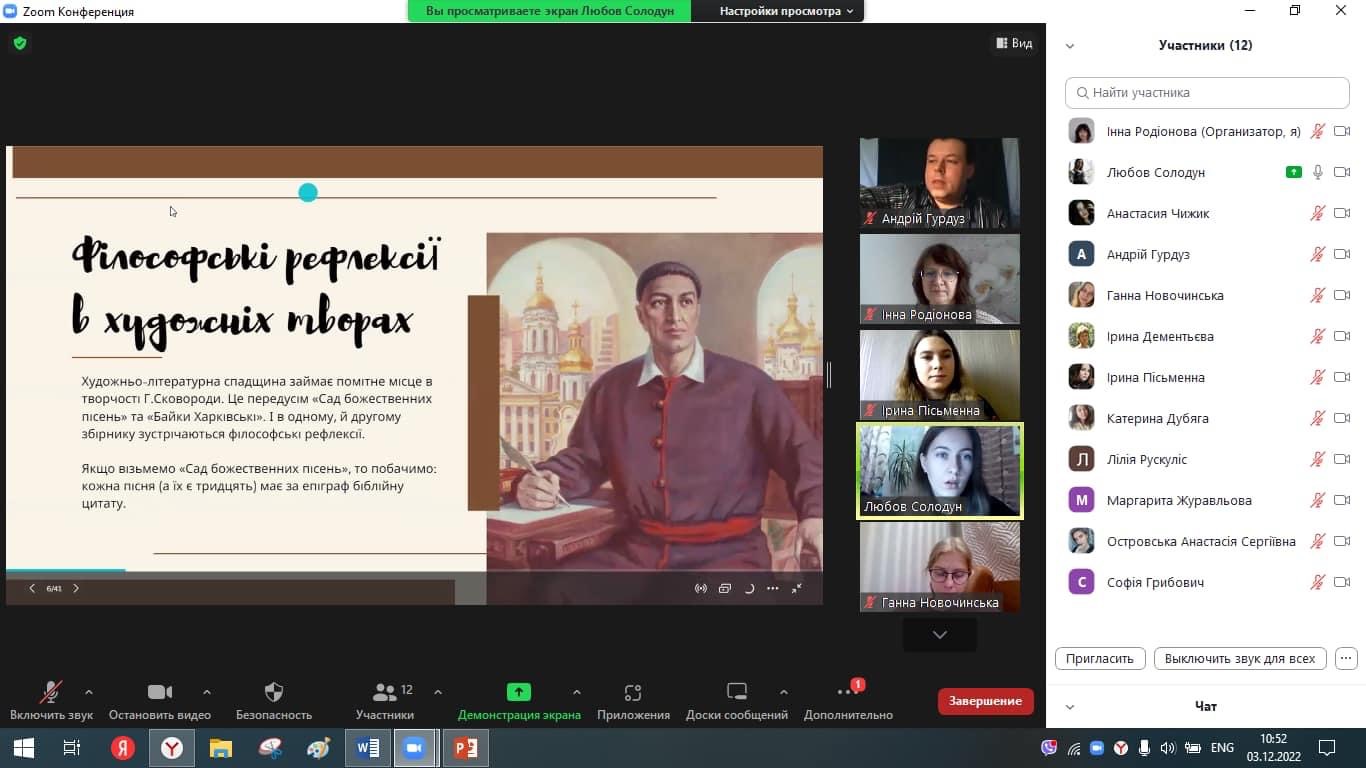Click slide present mode icon
1366x768 pixels.
tap(725, 588)
